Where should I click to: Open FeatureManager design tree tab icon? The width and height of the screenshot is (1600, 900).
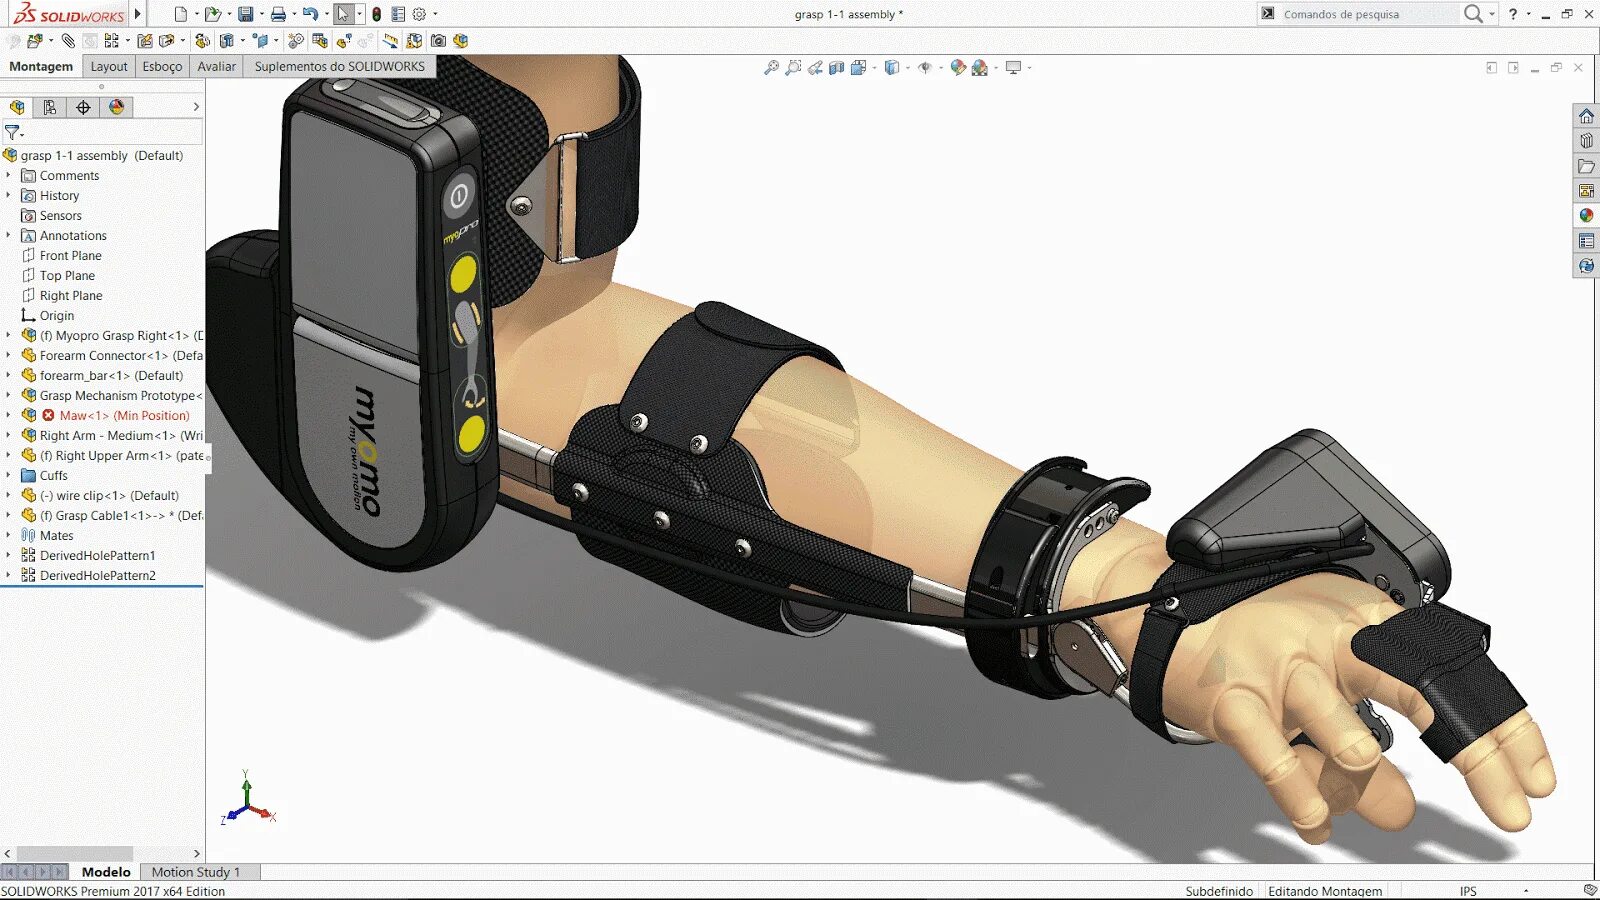click(17, 107)
